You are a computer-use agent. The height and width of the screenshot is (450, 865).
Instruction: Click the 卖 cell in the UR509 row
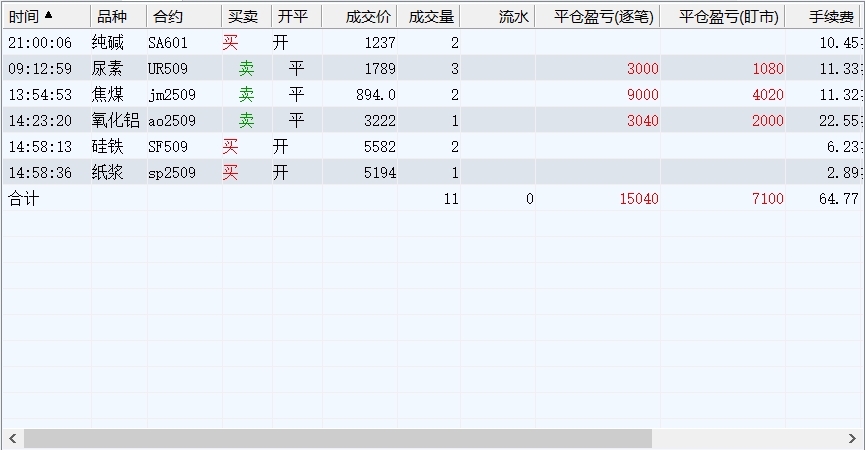point(246,68)
